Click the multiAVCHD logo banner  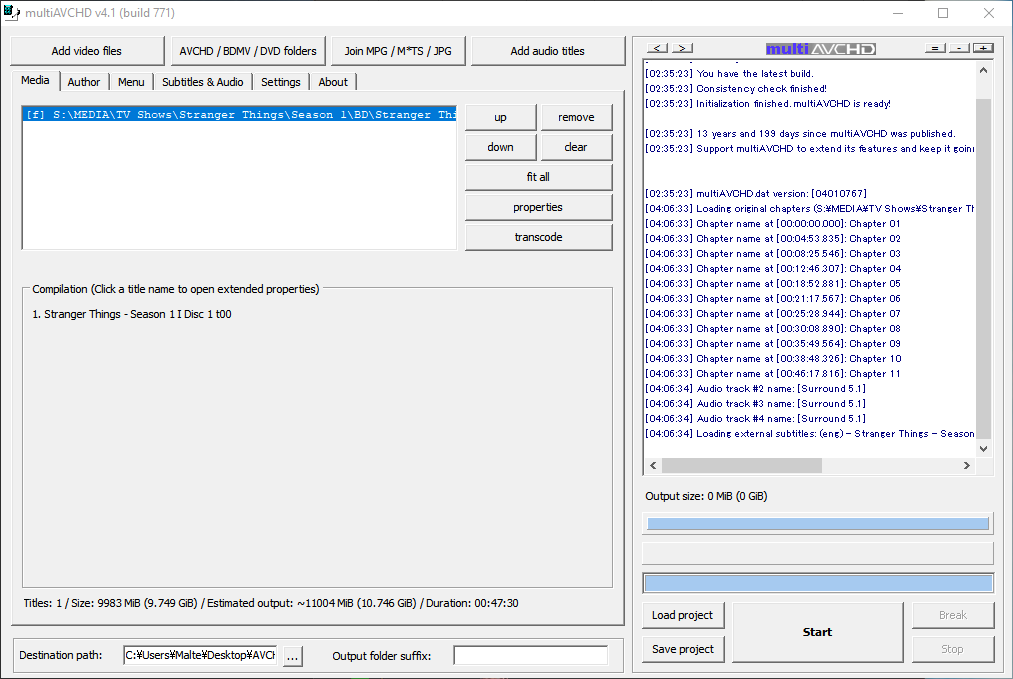(x=820, y=49)
